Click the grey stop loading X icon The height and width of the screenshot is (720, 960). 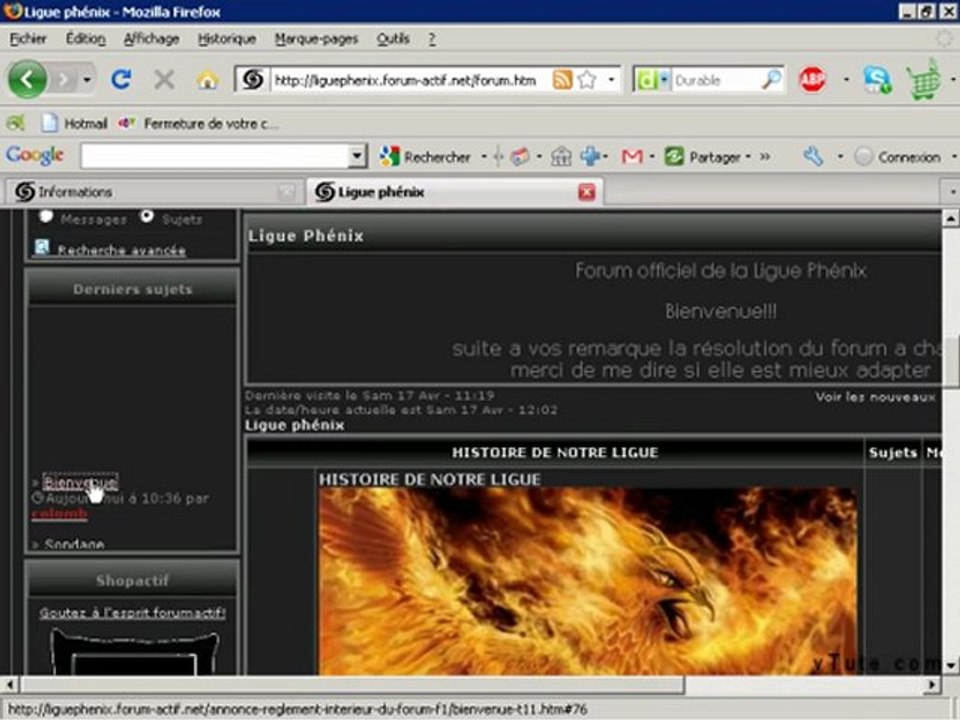pyautogui.click(x=164, y=80)
